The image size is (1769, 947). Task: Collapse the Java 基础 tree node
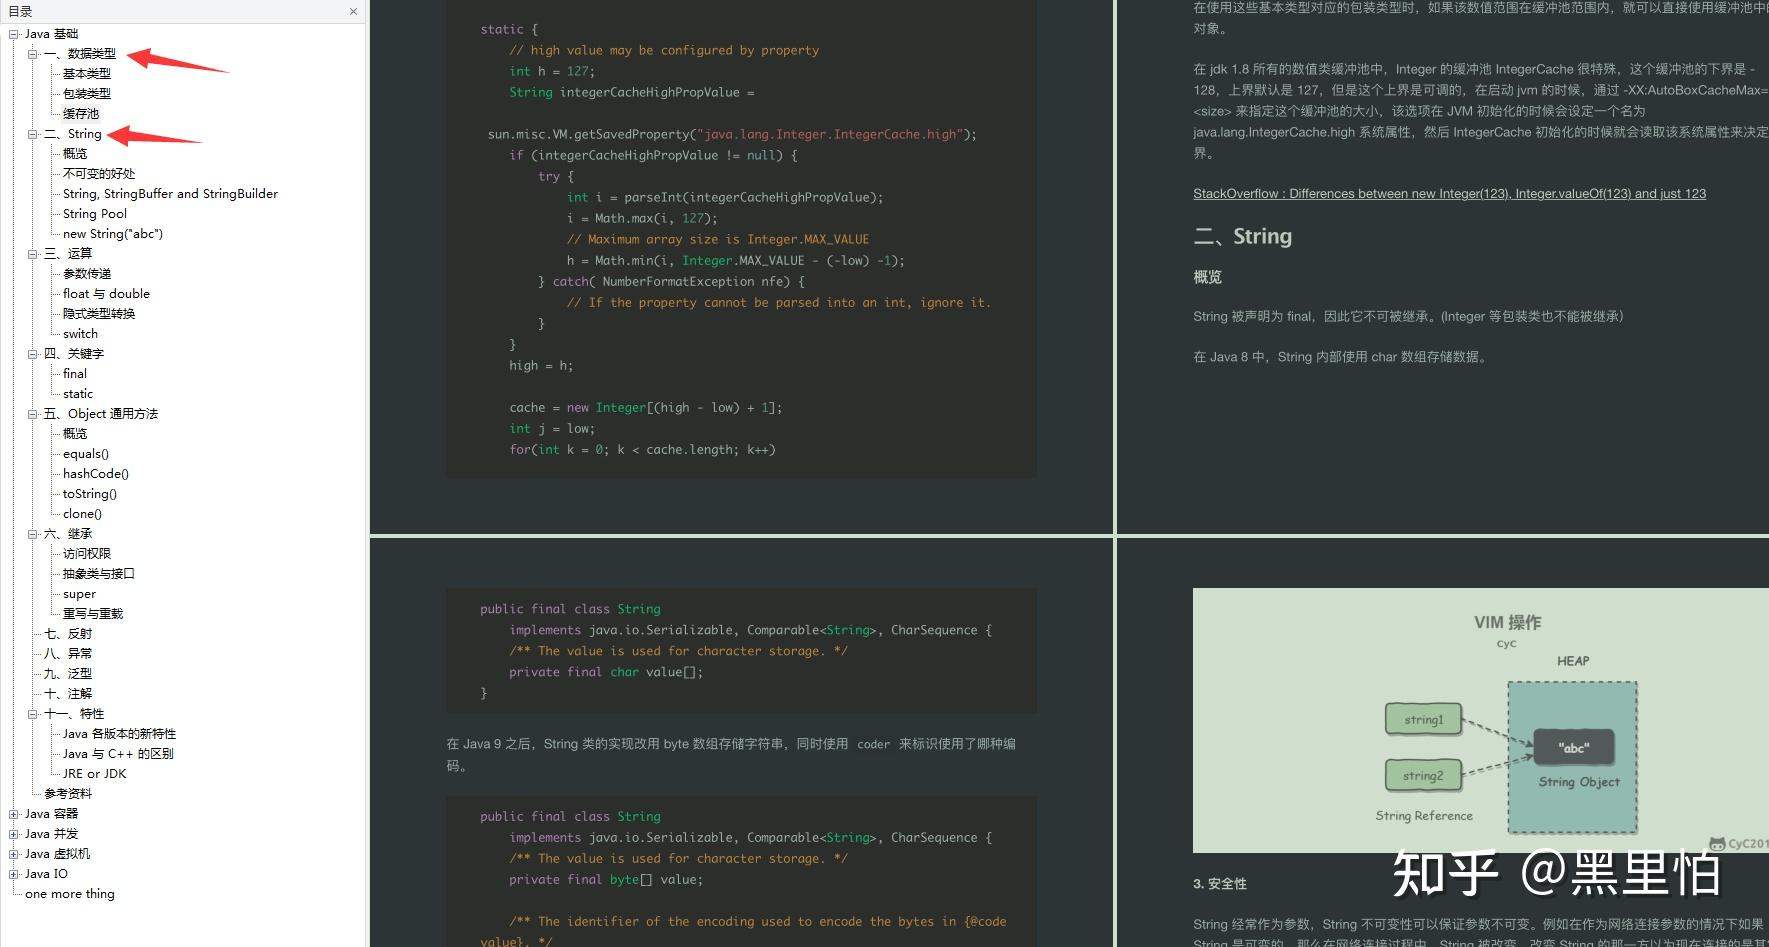pyautogui.click(x=14, y=34)
